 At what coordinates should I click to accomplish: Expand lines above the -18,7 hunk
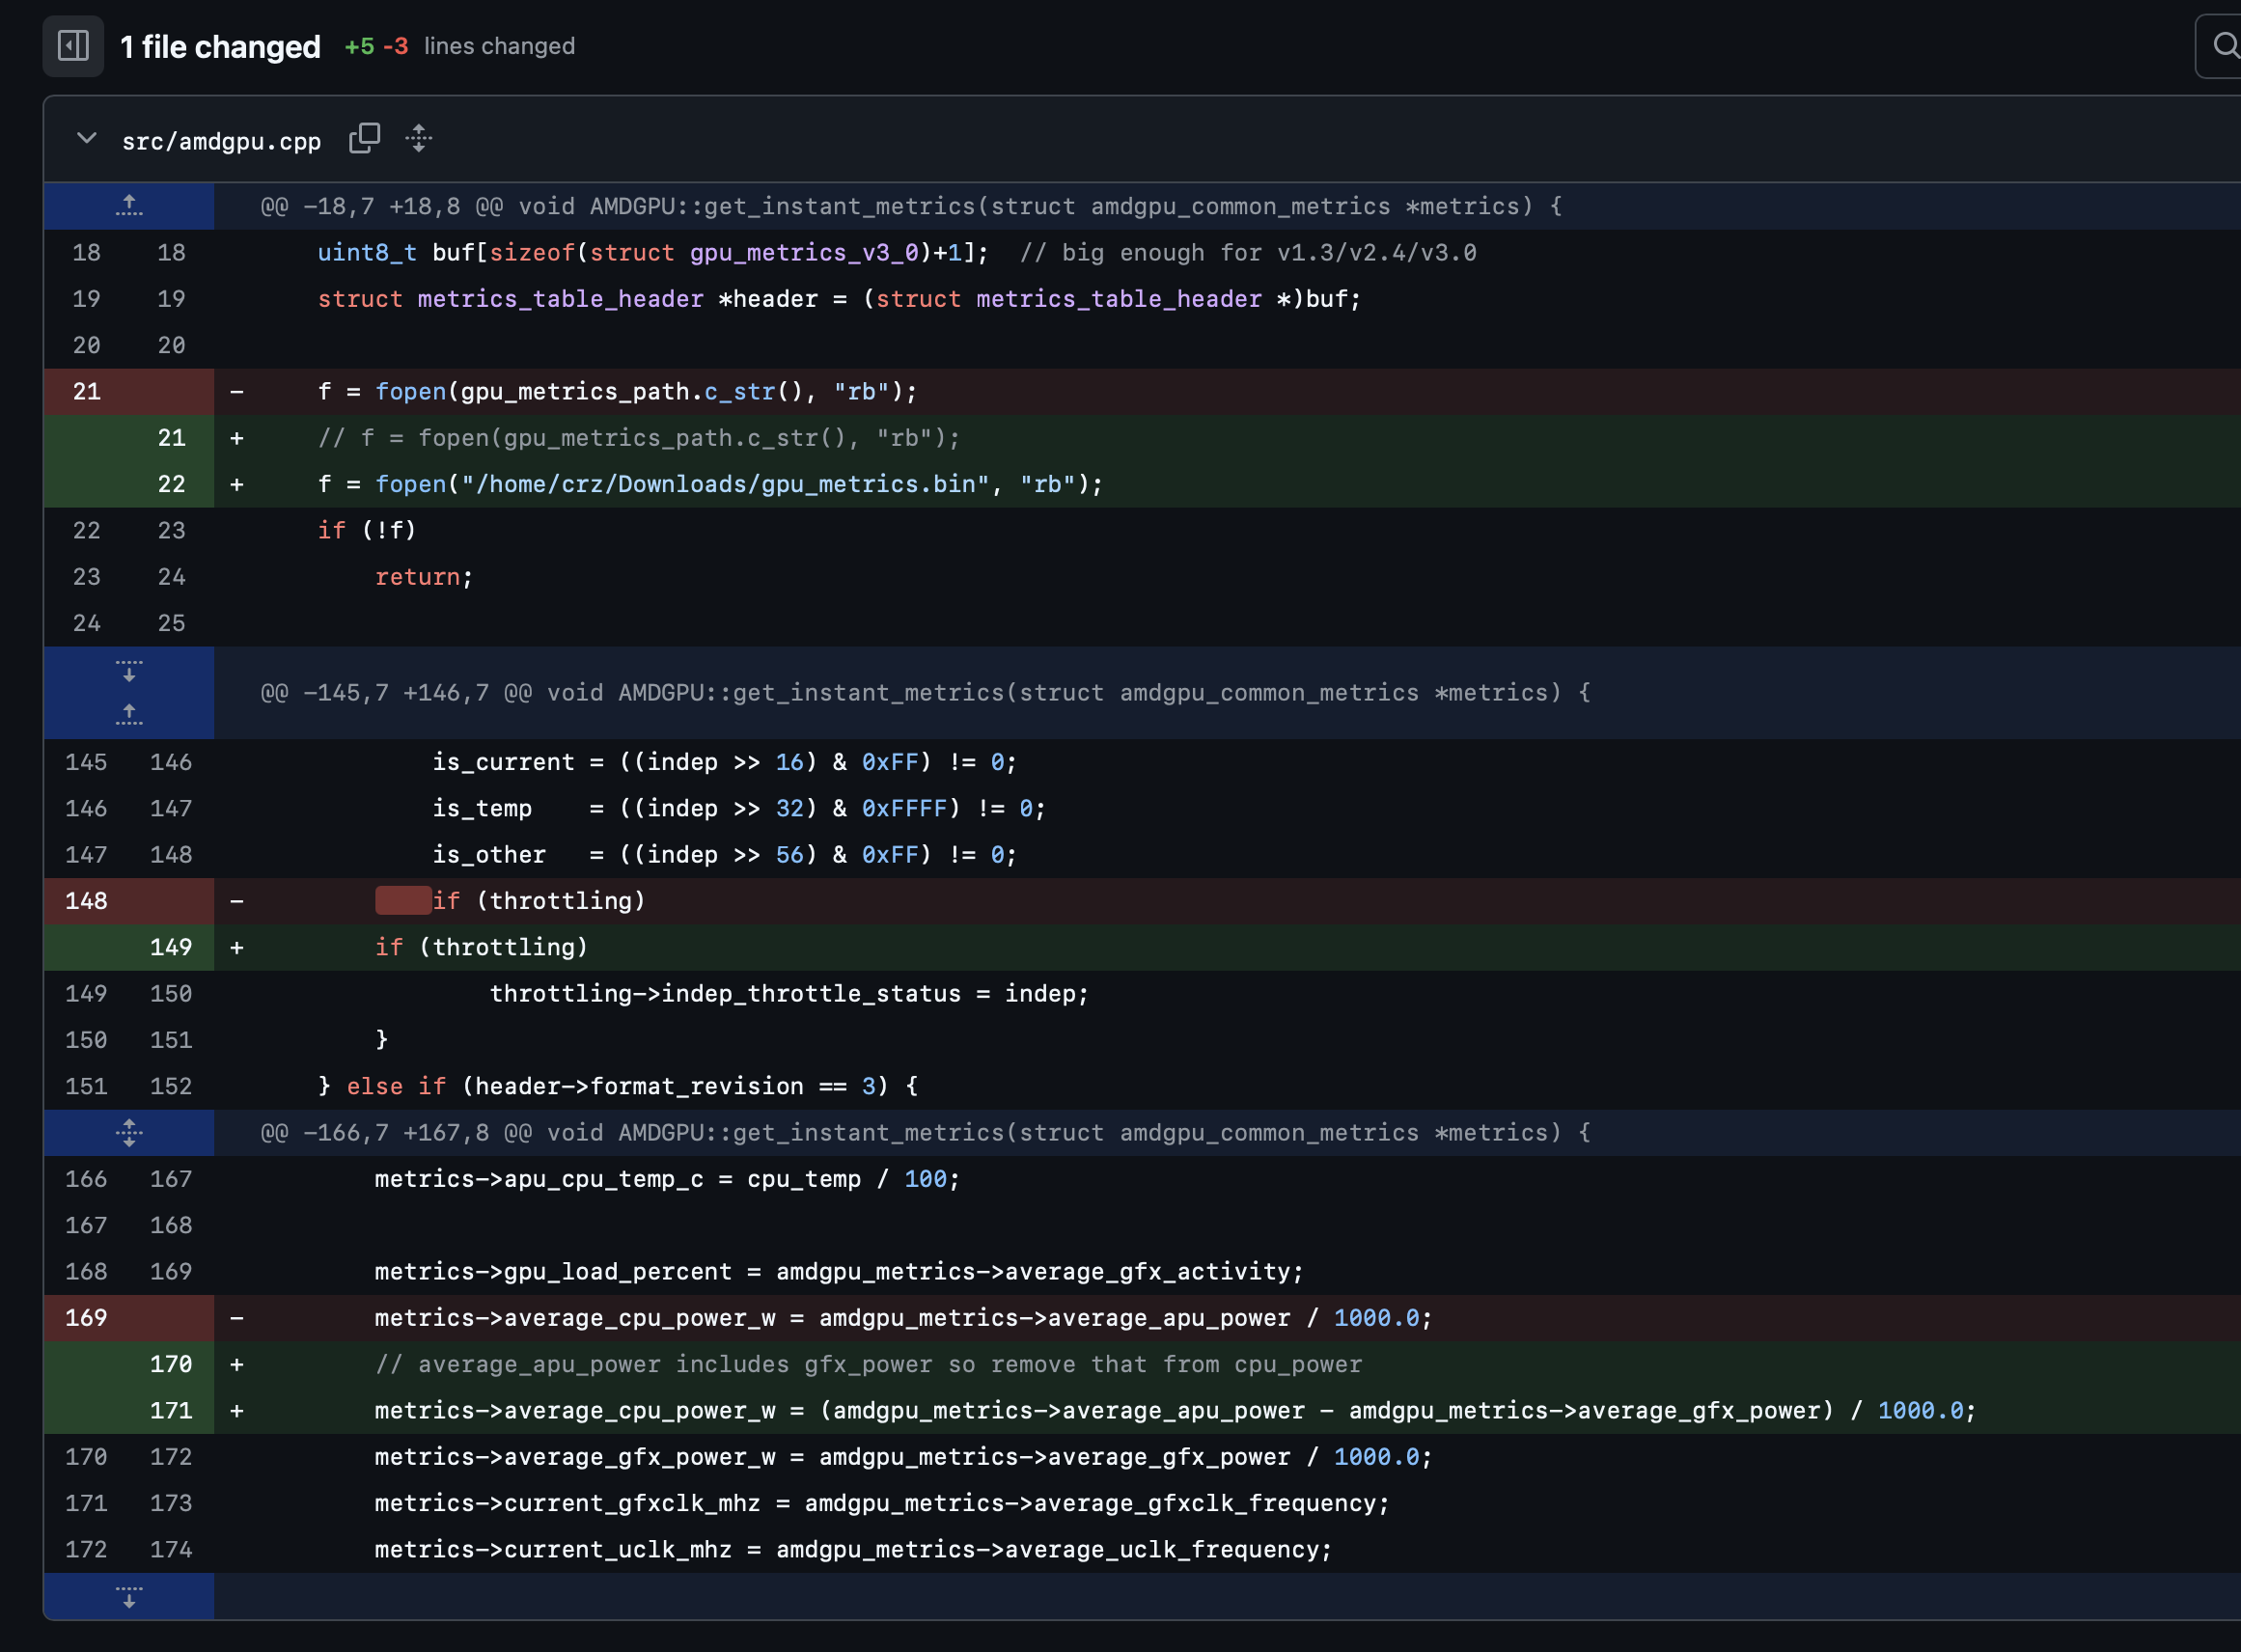(129, 206)
